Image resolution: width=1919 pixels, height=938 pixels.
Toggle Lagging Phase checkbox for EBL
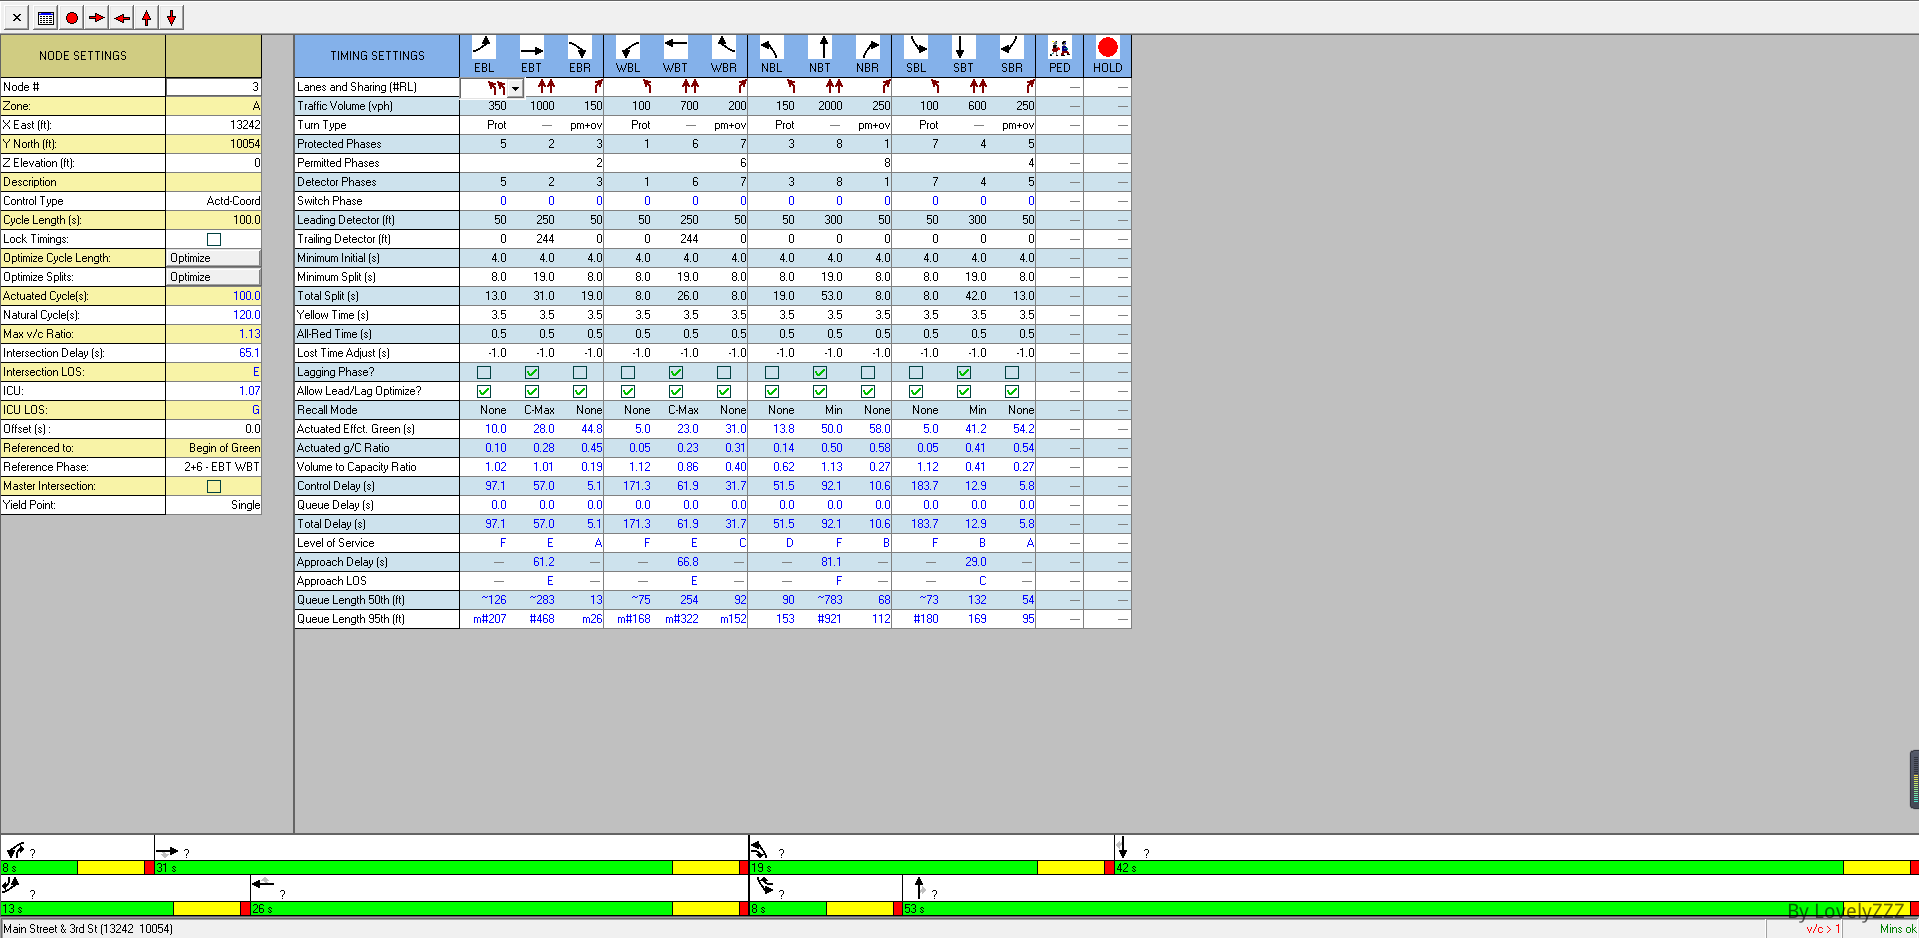pyautogui.click(x=484, y=372)
